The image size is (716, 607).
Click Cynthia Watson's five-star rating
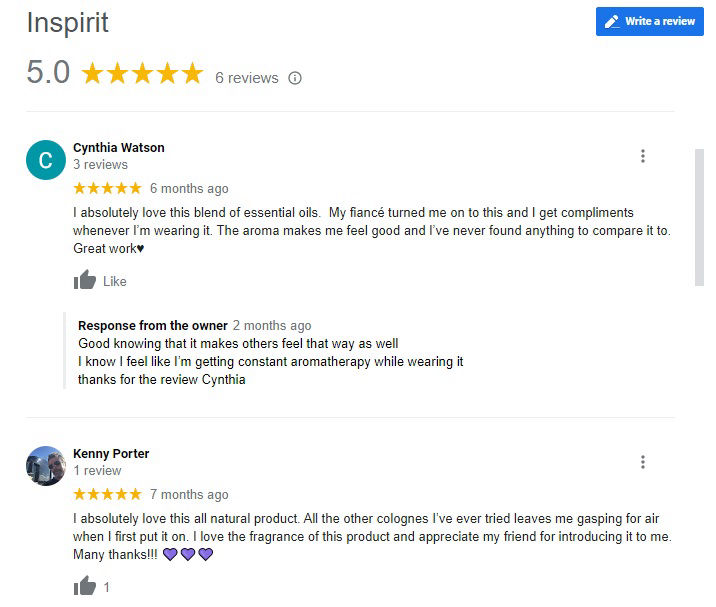pos(107,188)
